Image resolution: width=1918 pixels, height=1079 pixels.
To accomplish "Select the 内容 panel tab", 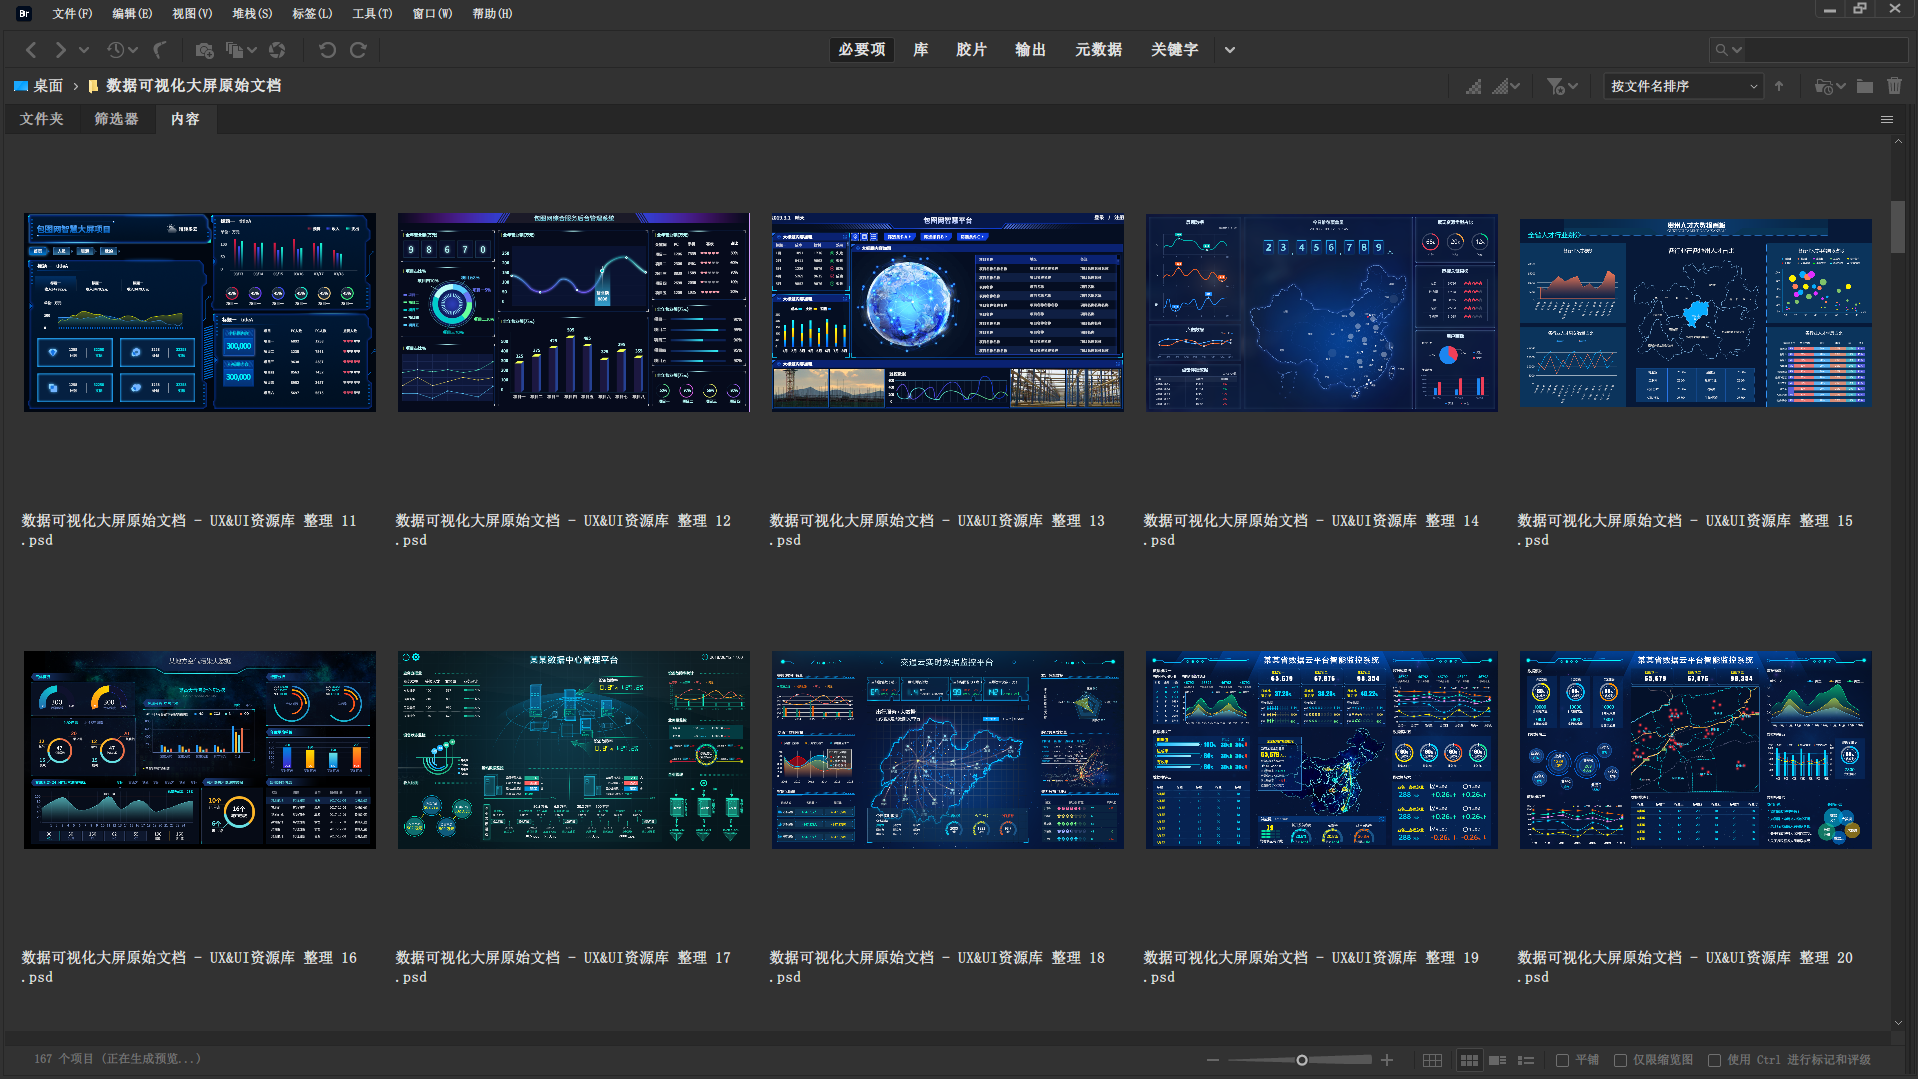I will [185, 120].
